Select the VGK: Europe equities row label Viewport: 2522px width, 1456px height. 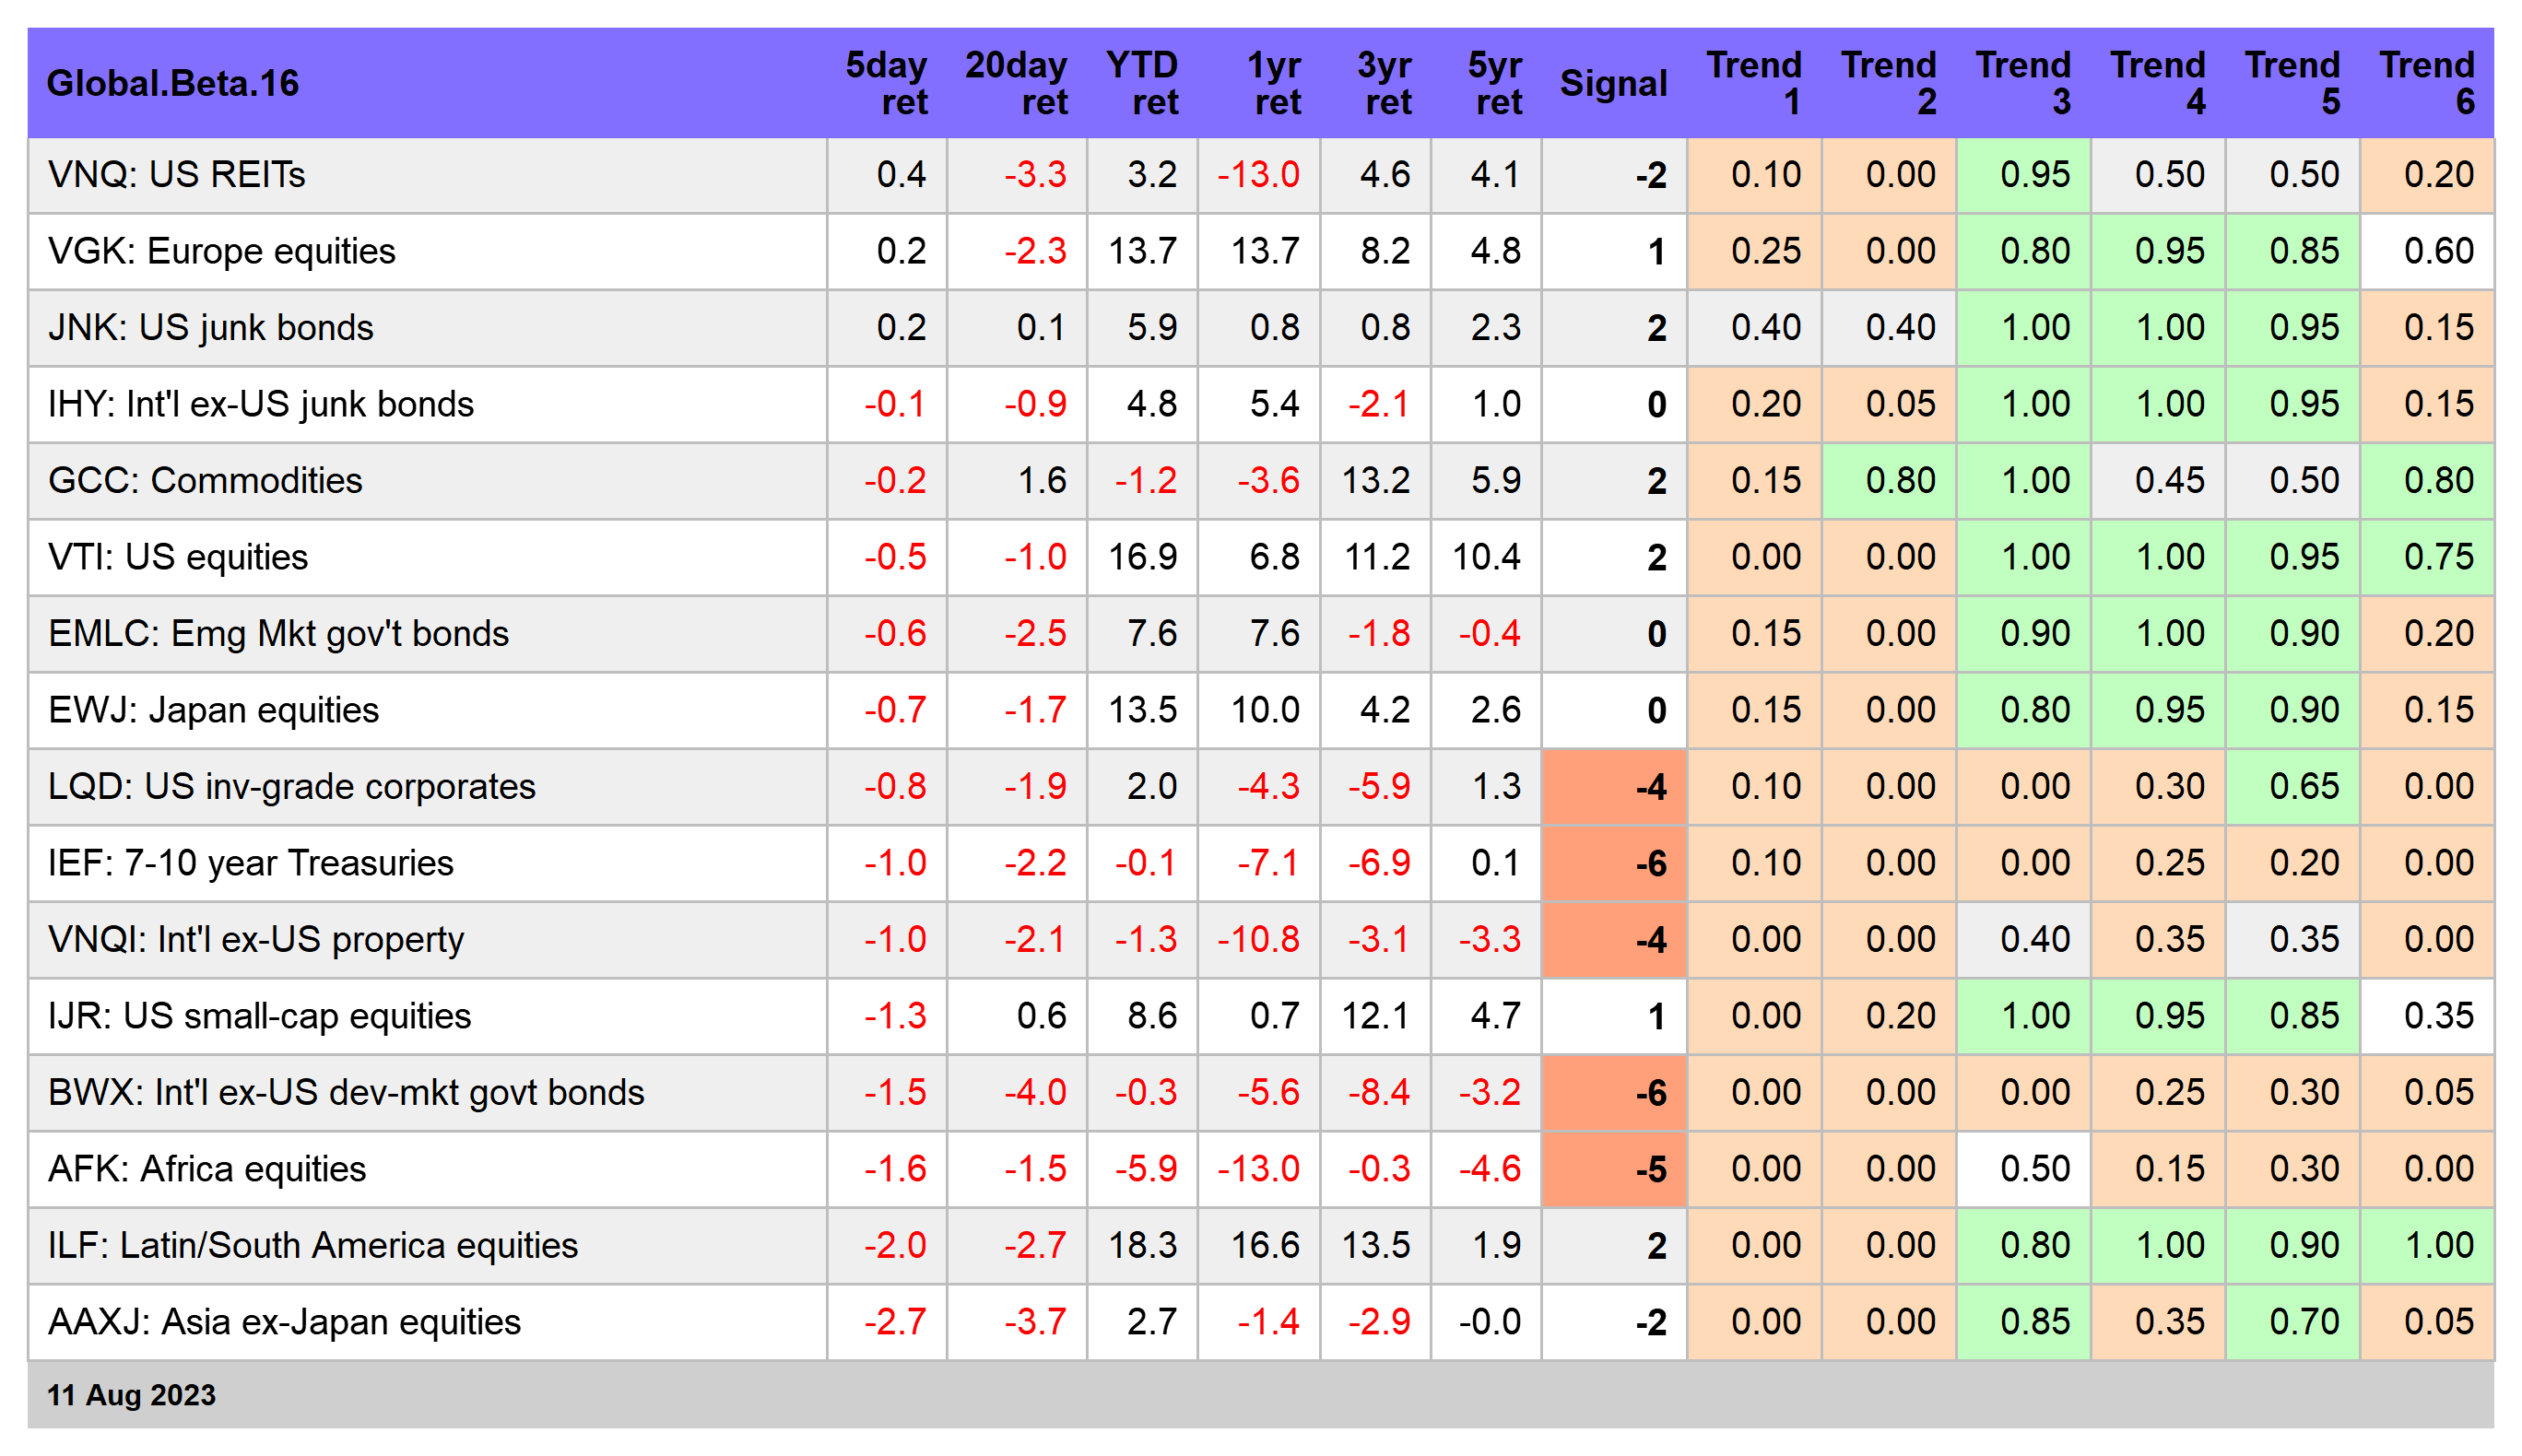pyautogui.click(x=221, y=251)
